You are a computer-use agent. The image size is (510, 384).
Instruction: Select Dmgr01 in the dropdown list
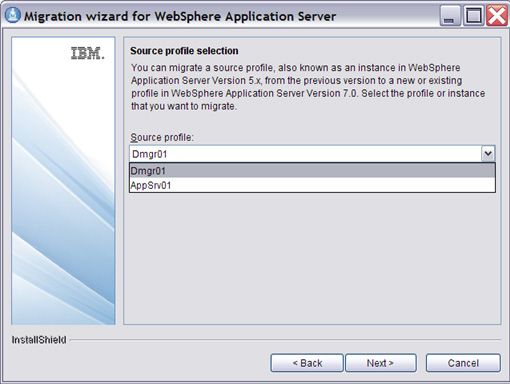point(312,171)
